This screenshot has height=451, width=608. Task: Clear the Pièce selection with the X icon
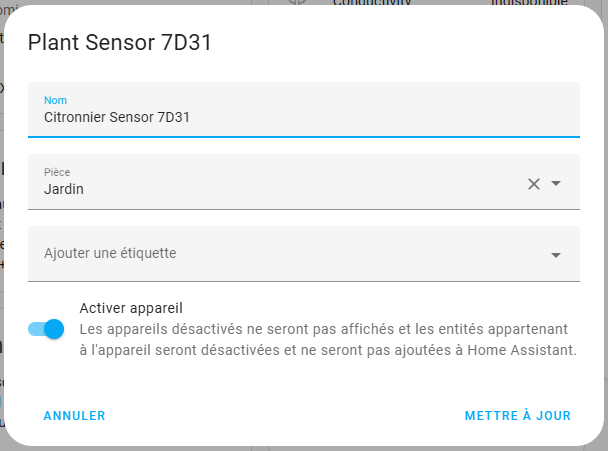point(533,183)
